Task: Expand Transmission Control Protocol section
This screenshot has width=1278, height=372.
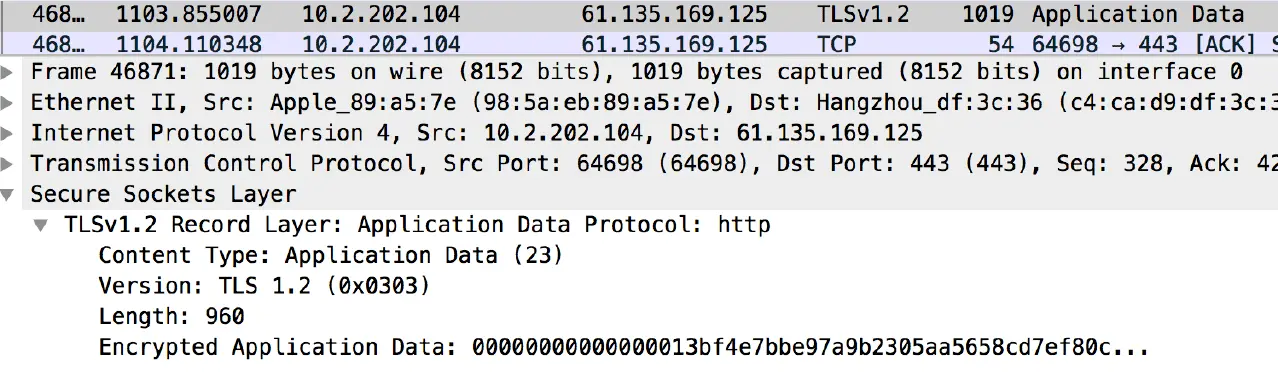Action: coord(8,164)
